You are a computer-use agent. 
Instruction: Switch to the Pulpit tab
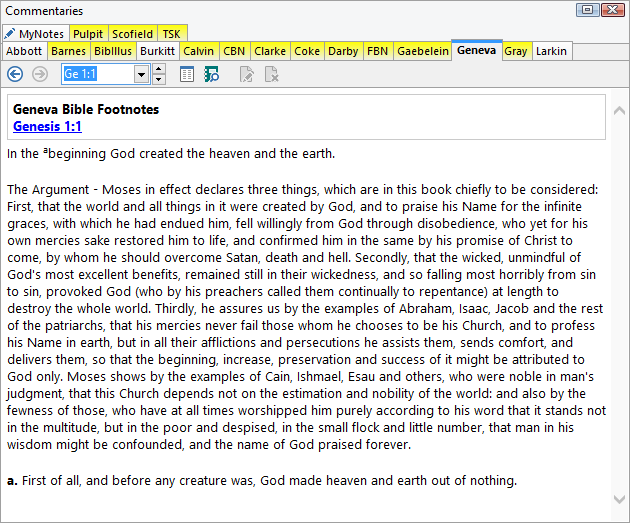coord(88,34)
